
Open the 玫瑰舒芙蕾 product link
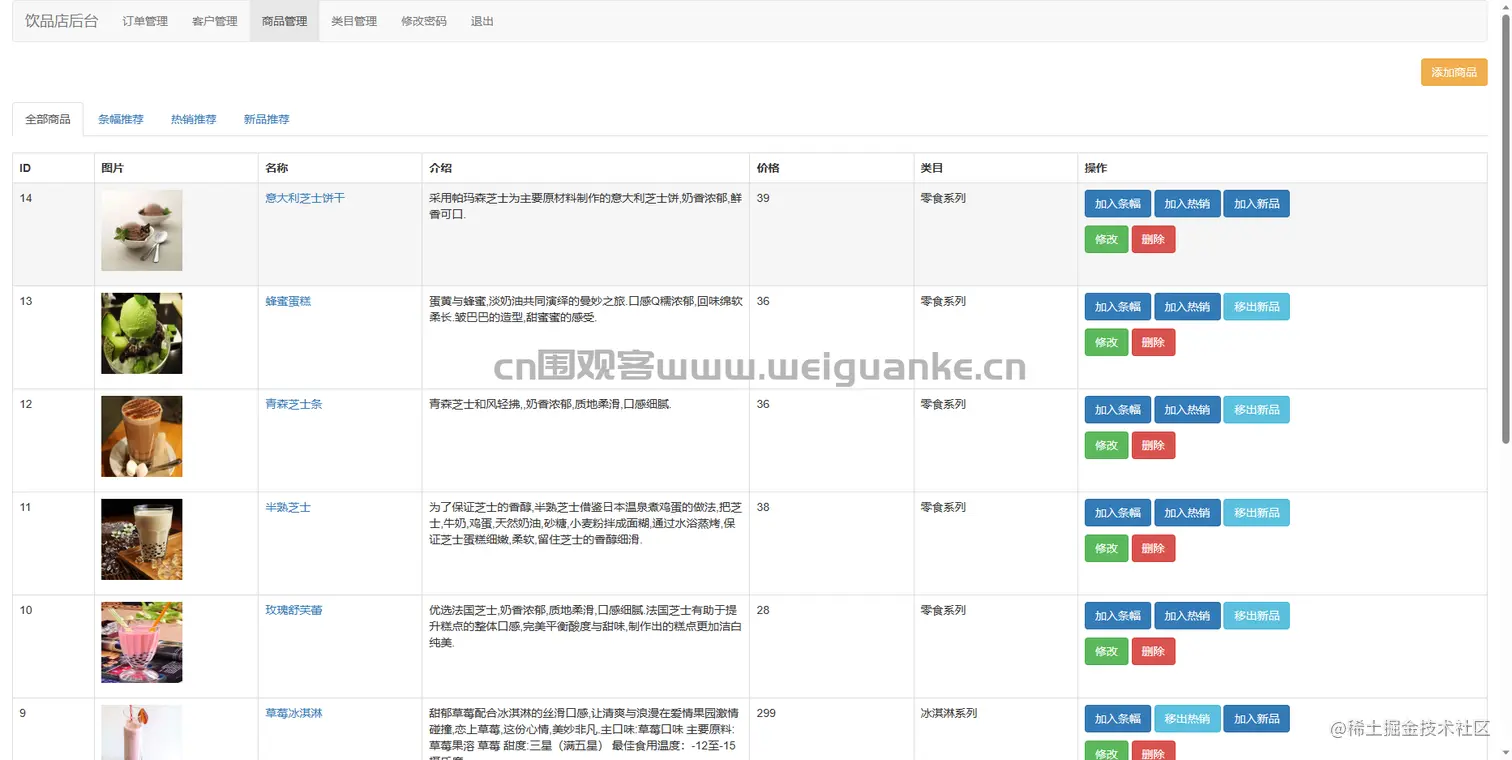(294, 610)
